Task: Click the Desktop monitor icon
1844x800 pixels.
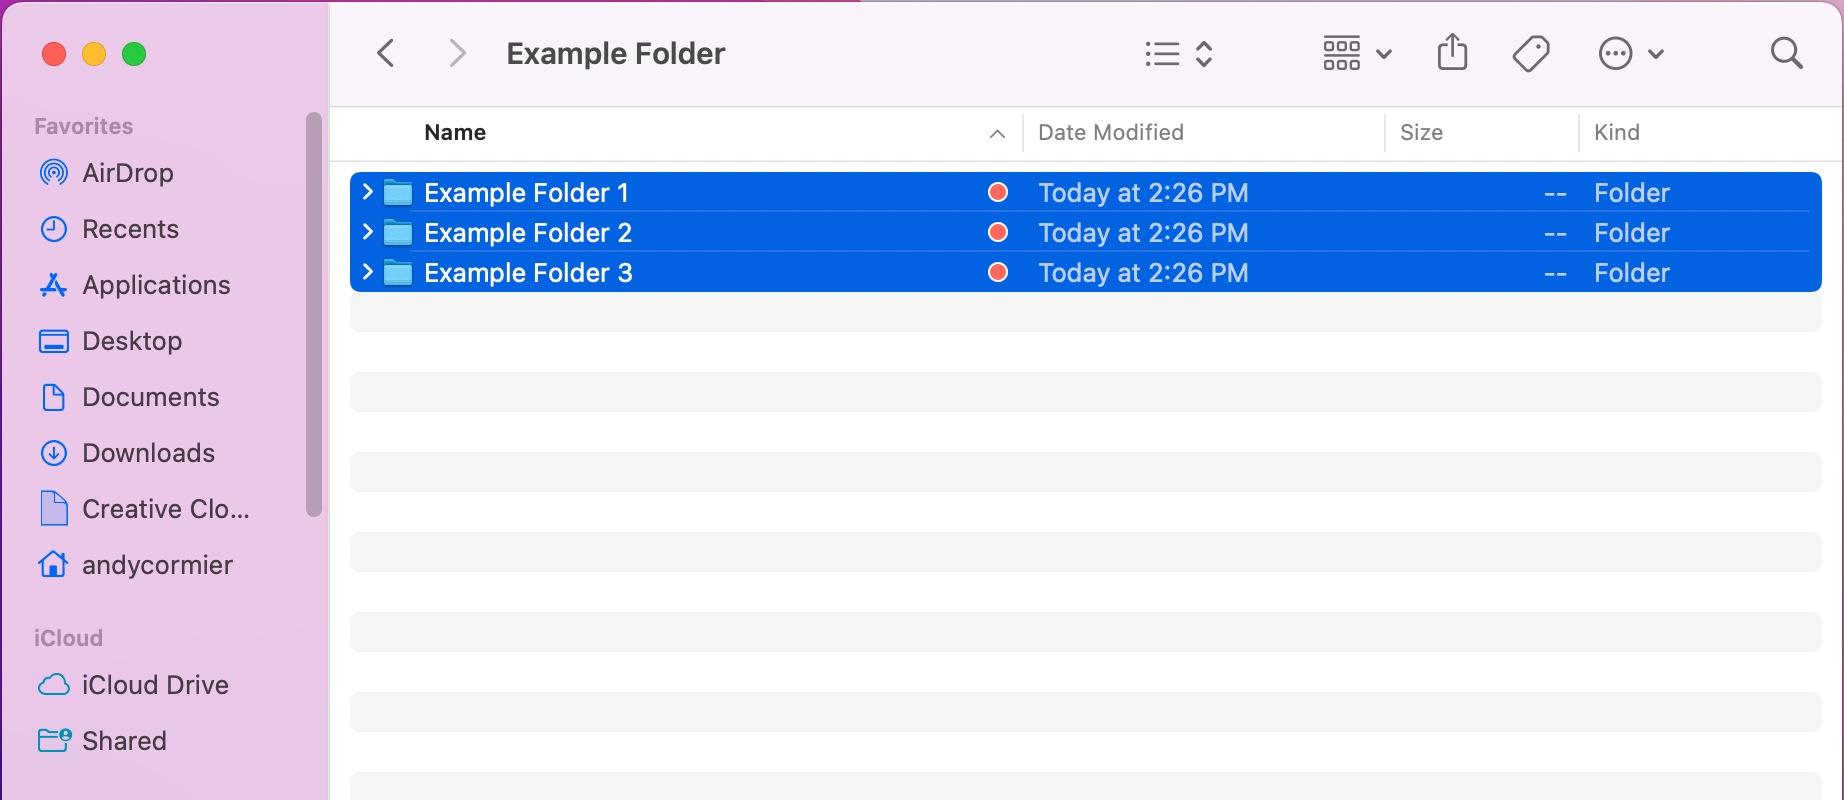Action: [x=54, y=341]
